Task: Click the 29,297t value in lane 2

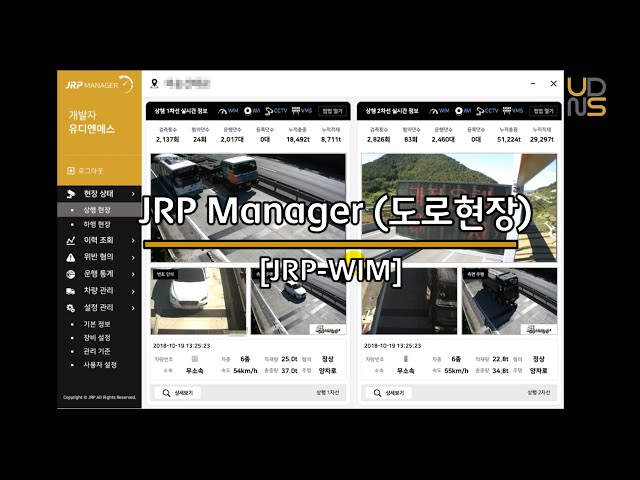Action: (542, 140)
